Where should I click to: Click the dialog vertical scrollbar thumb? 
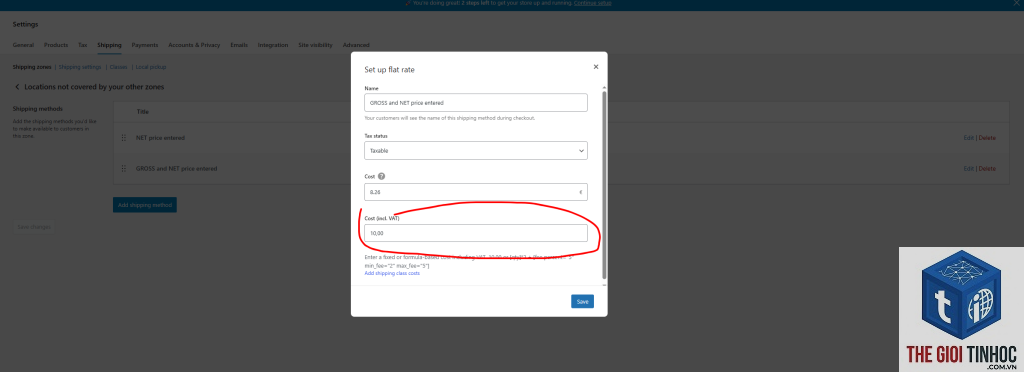[x=604, y=186]
